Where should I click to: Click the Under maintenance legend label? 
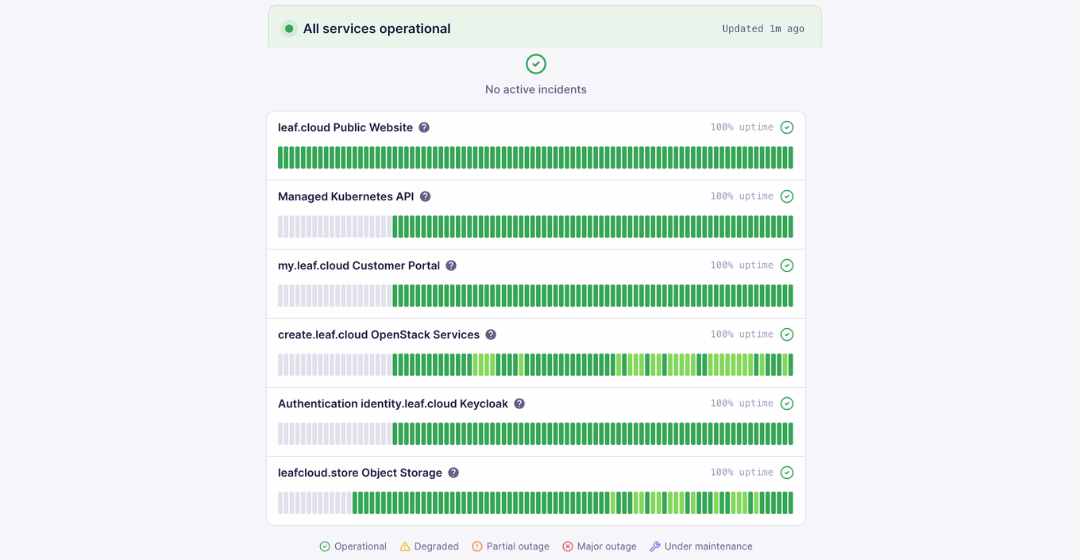(x=709, y=546)
